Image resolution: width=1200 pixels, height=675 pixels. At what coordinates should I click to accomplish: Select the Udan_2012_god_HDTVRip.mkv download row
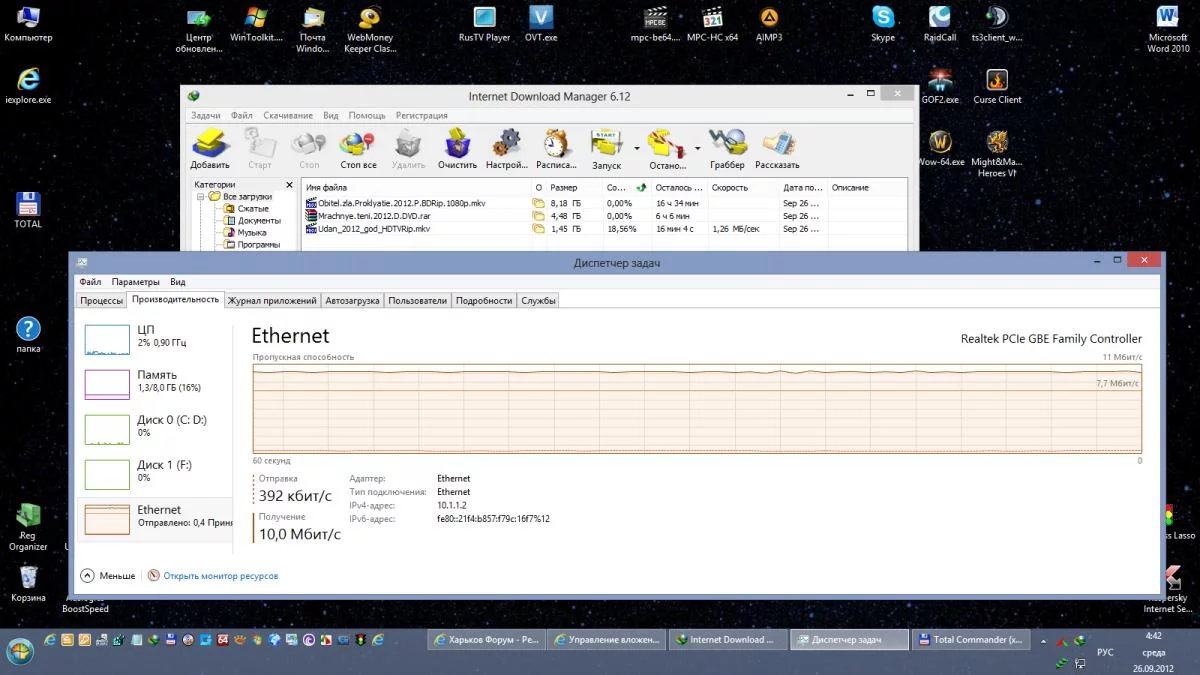click(x=373, y=229)
